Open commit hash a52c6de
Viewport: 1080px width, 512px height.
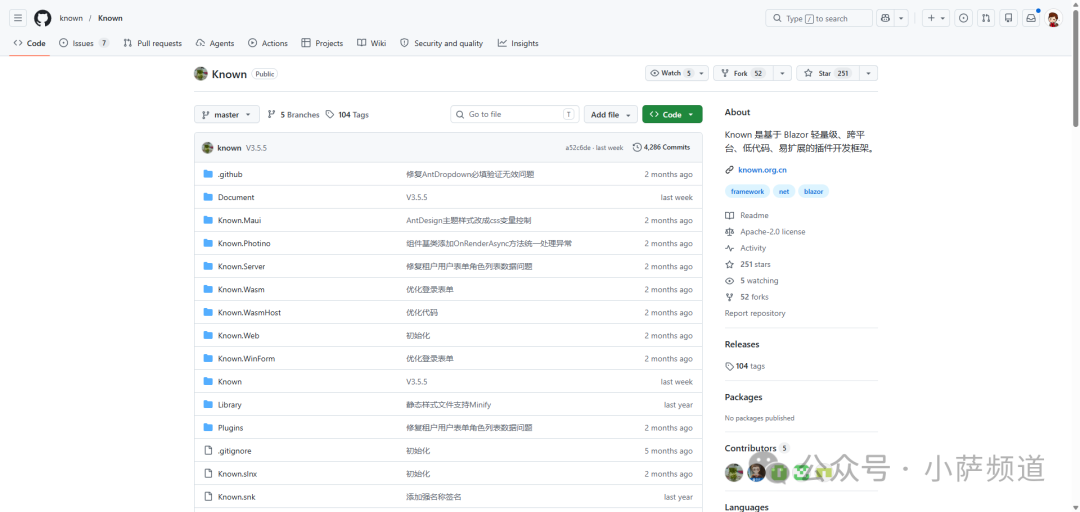coord(577,147)
